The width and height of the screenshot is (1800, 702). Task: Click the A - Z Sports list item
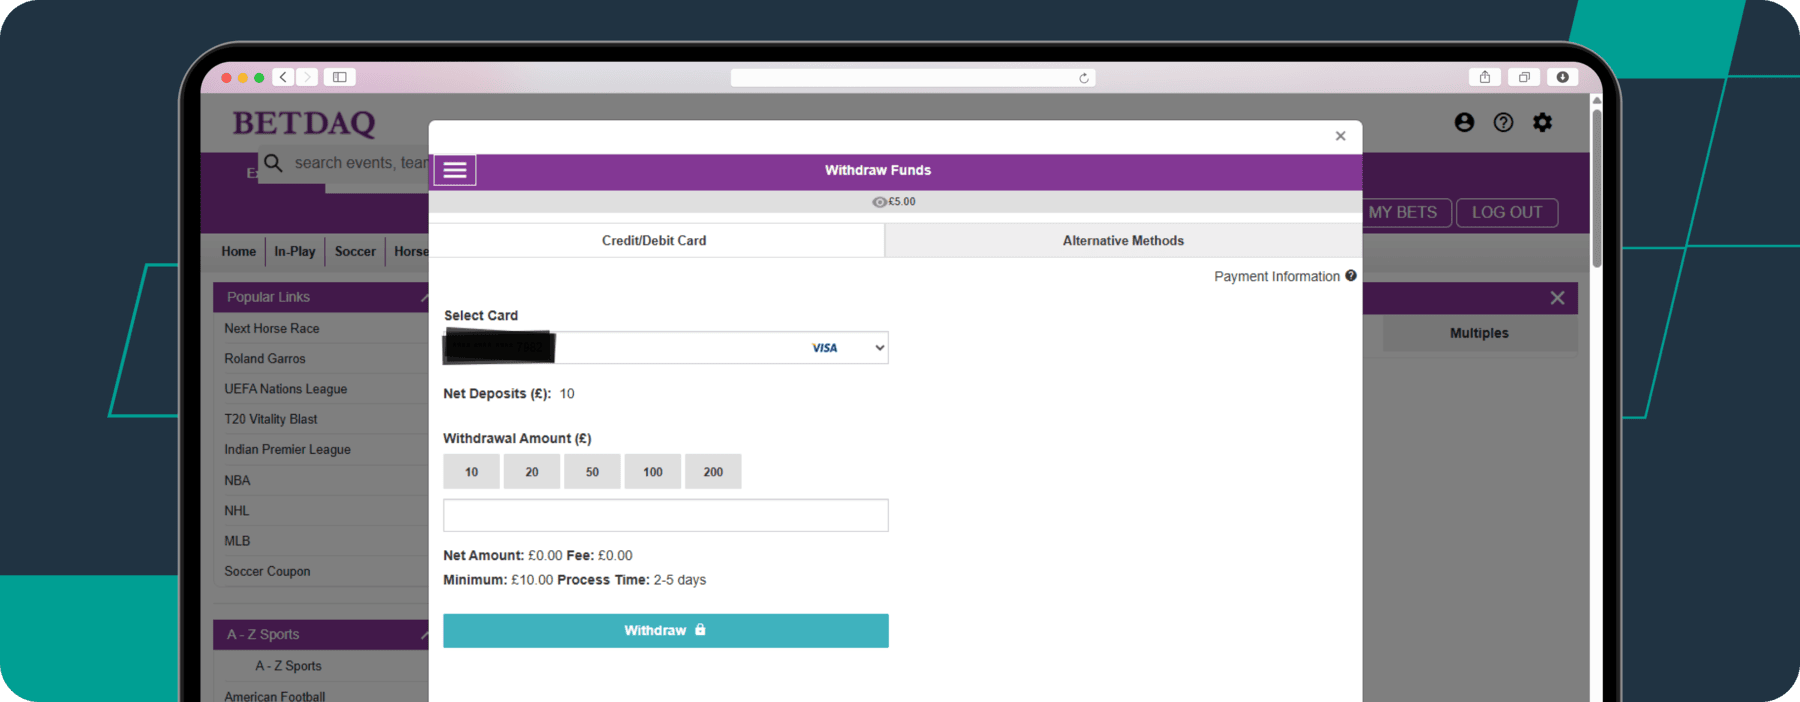click(x=288, y=666)
